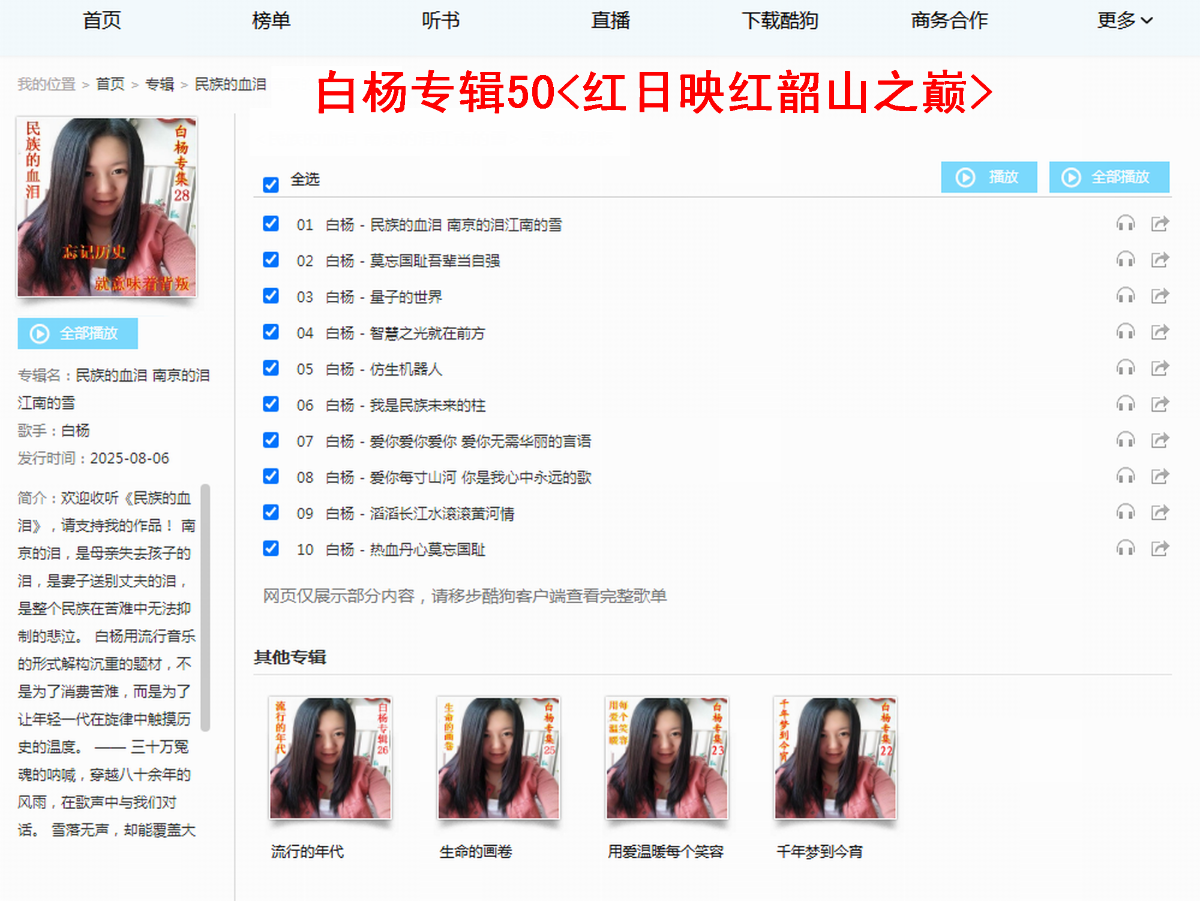Image resolution: width=1200 pixels, height=901 pixels.
Task: Share track 量子的世界
Action: pos(1160,296)
